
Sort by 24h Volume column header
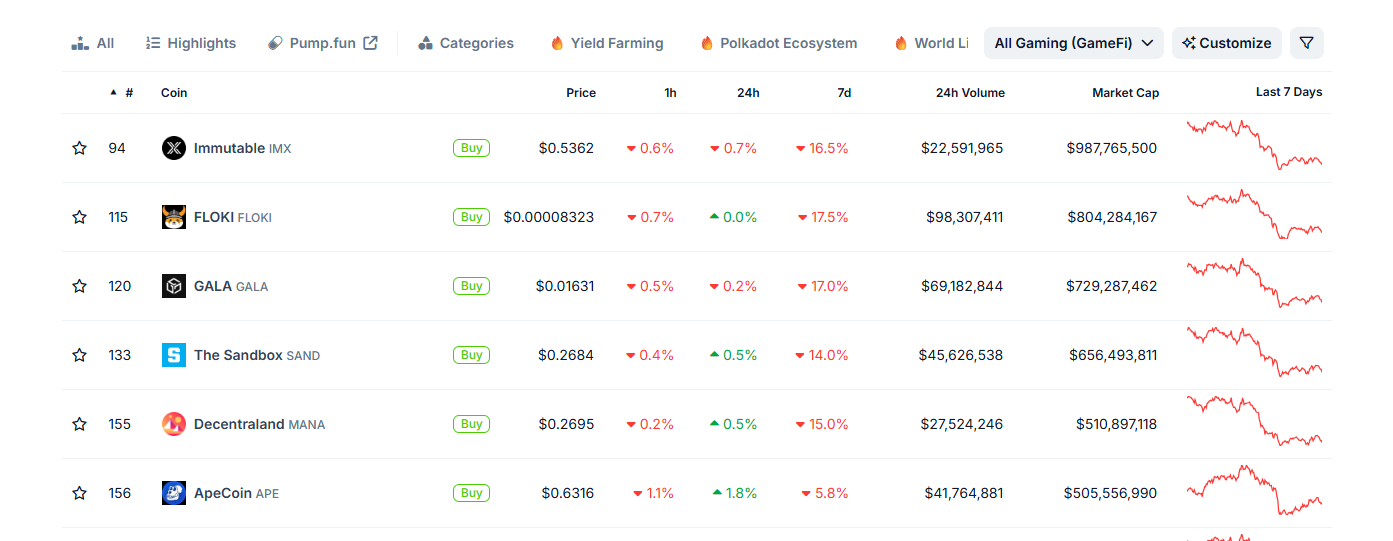point(970,92)
